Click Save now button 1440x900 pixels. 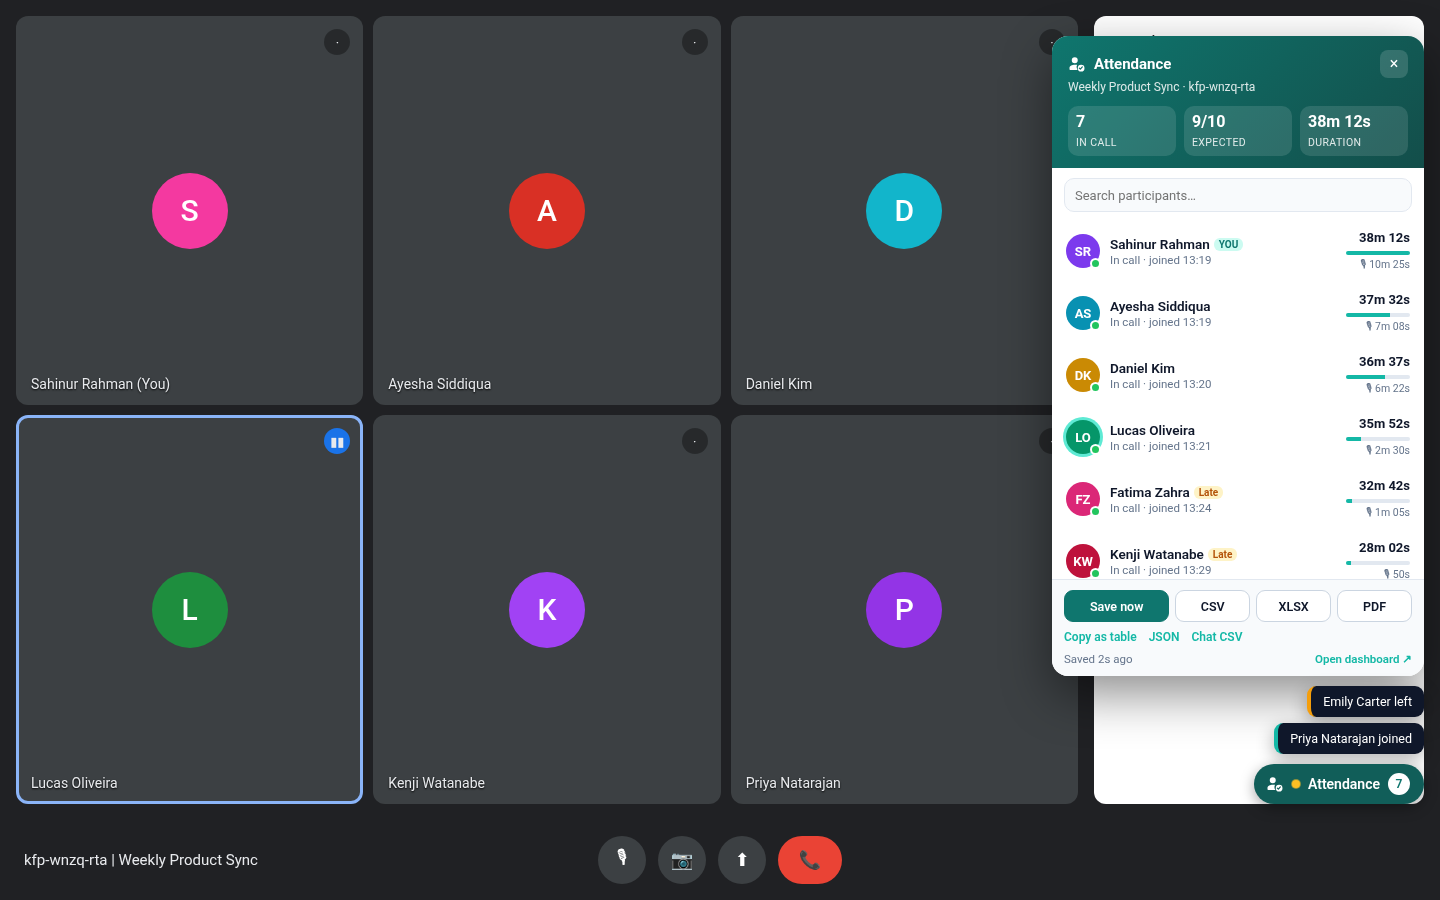pyautogui.click(x=1116, y=606)
